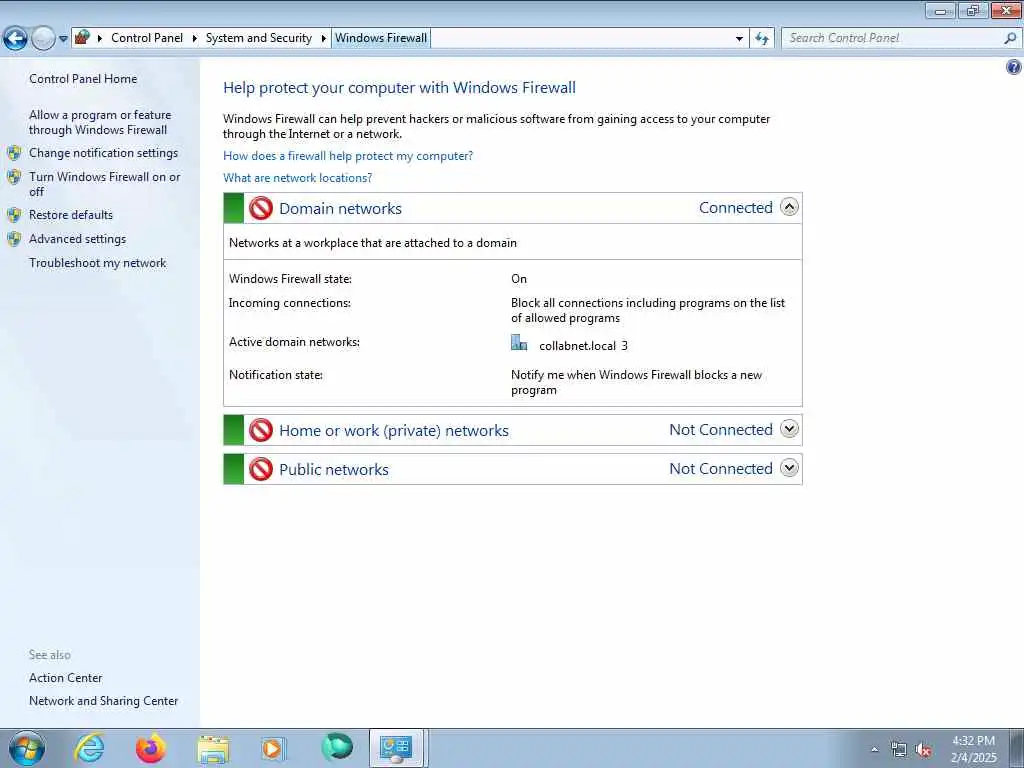1024x768 pixels.
Task: Open Troubleshoot my network
Action: [x=97, y=263]
